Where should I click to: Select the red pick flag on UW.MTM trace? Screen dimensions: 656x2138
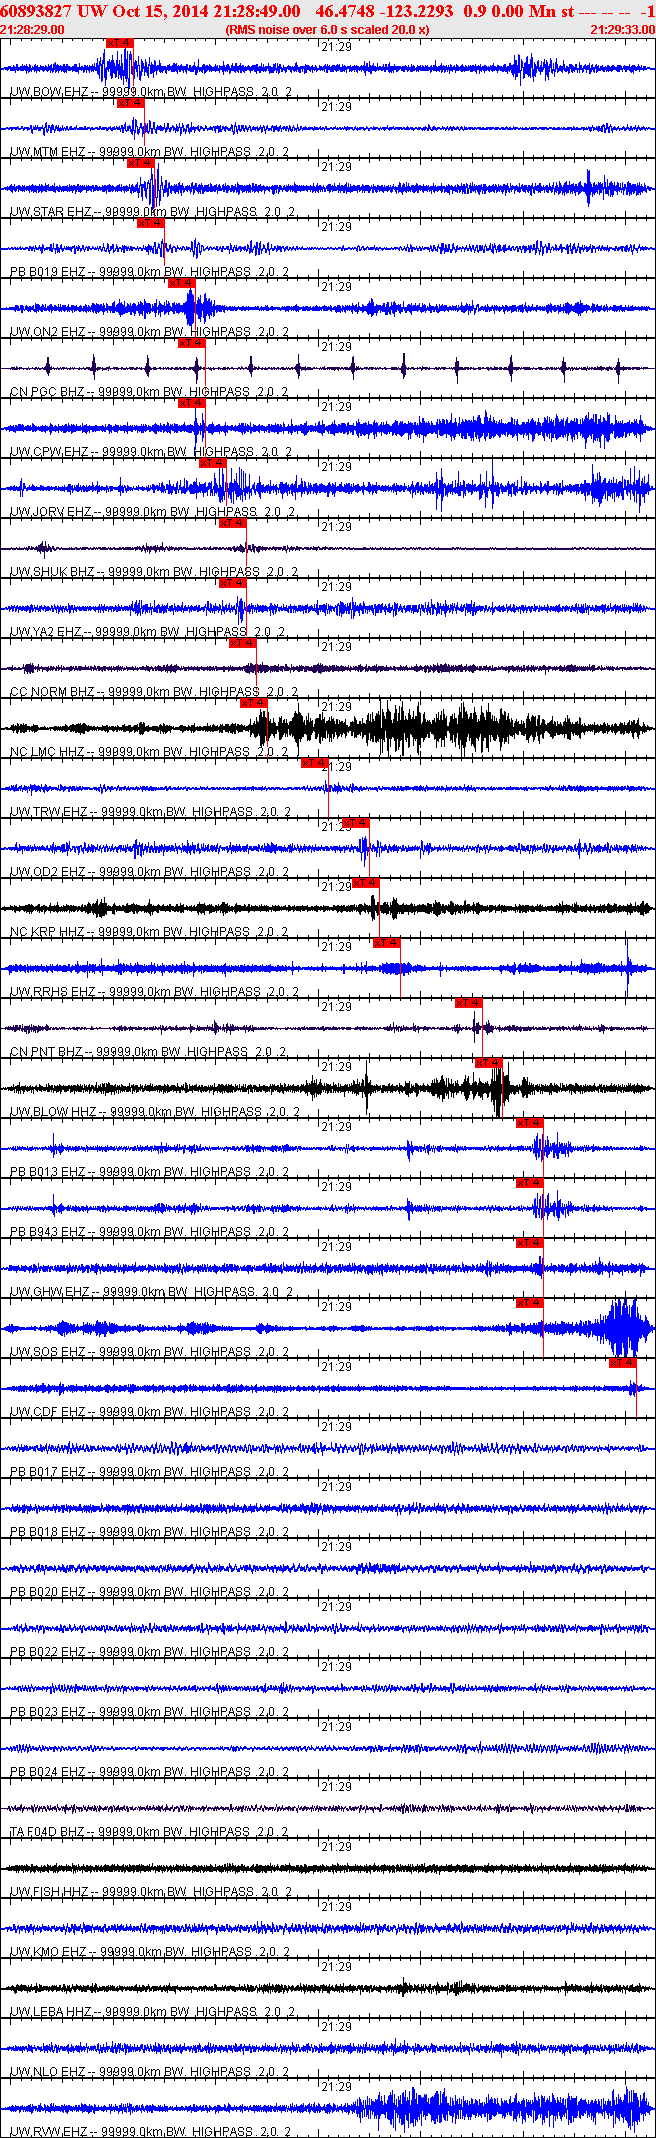[130, 103]
